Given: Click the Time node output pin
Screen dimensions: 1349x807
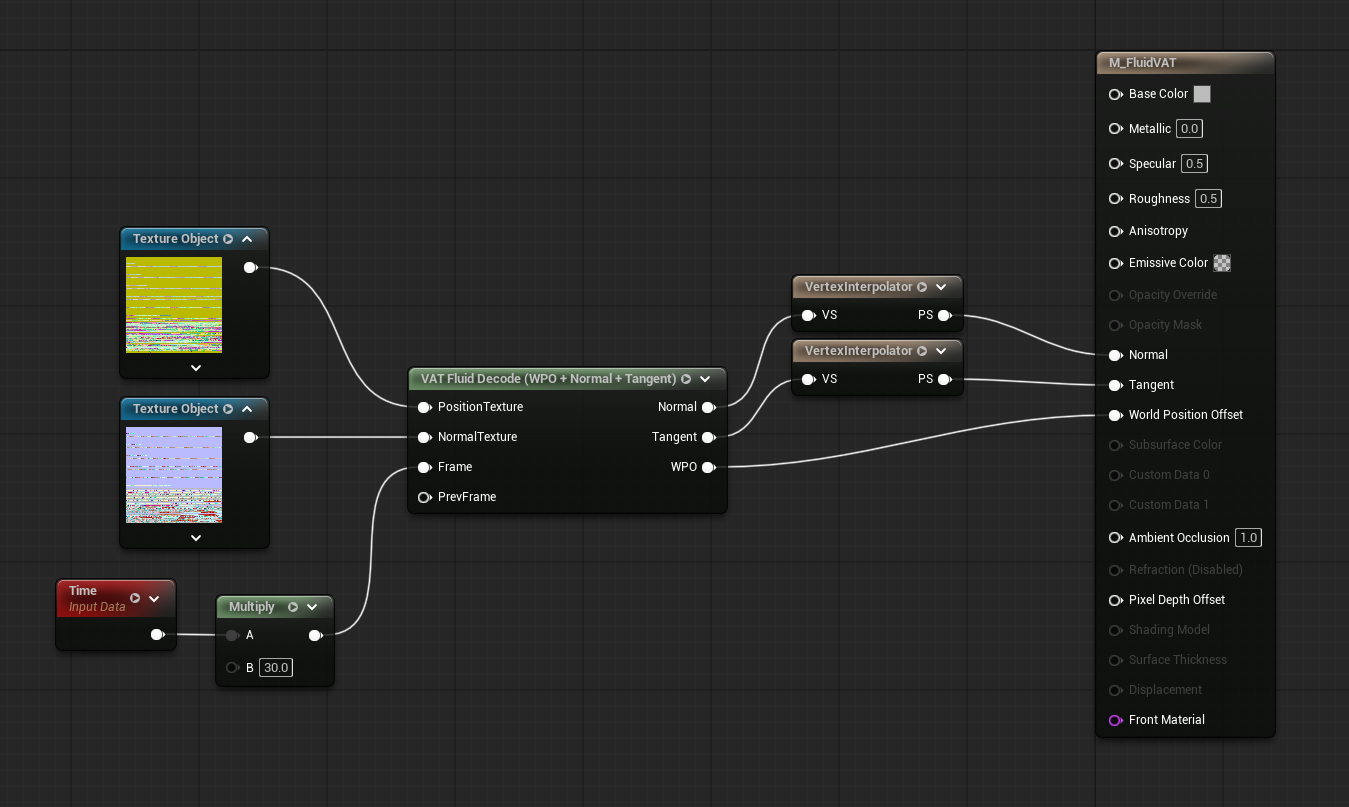Looking at the screenshot, I should [157, 635].
